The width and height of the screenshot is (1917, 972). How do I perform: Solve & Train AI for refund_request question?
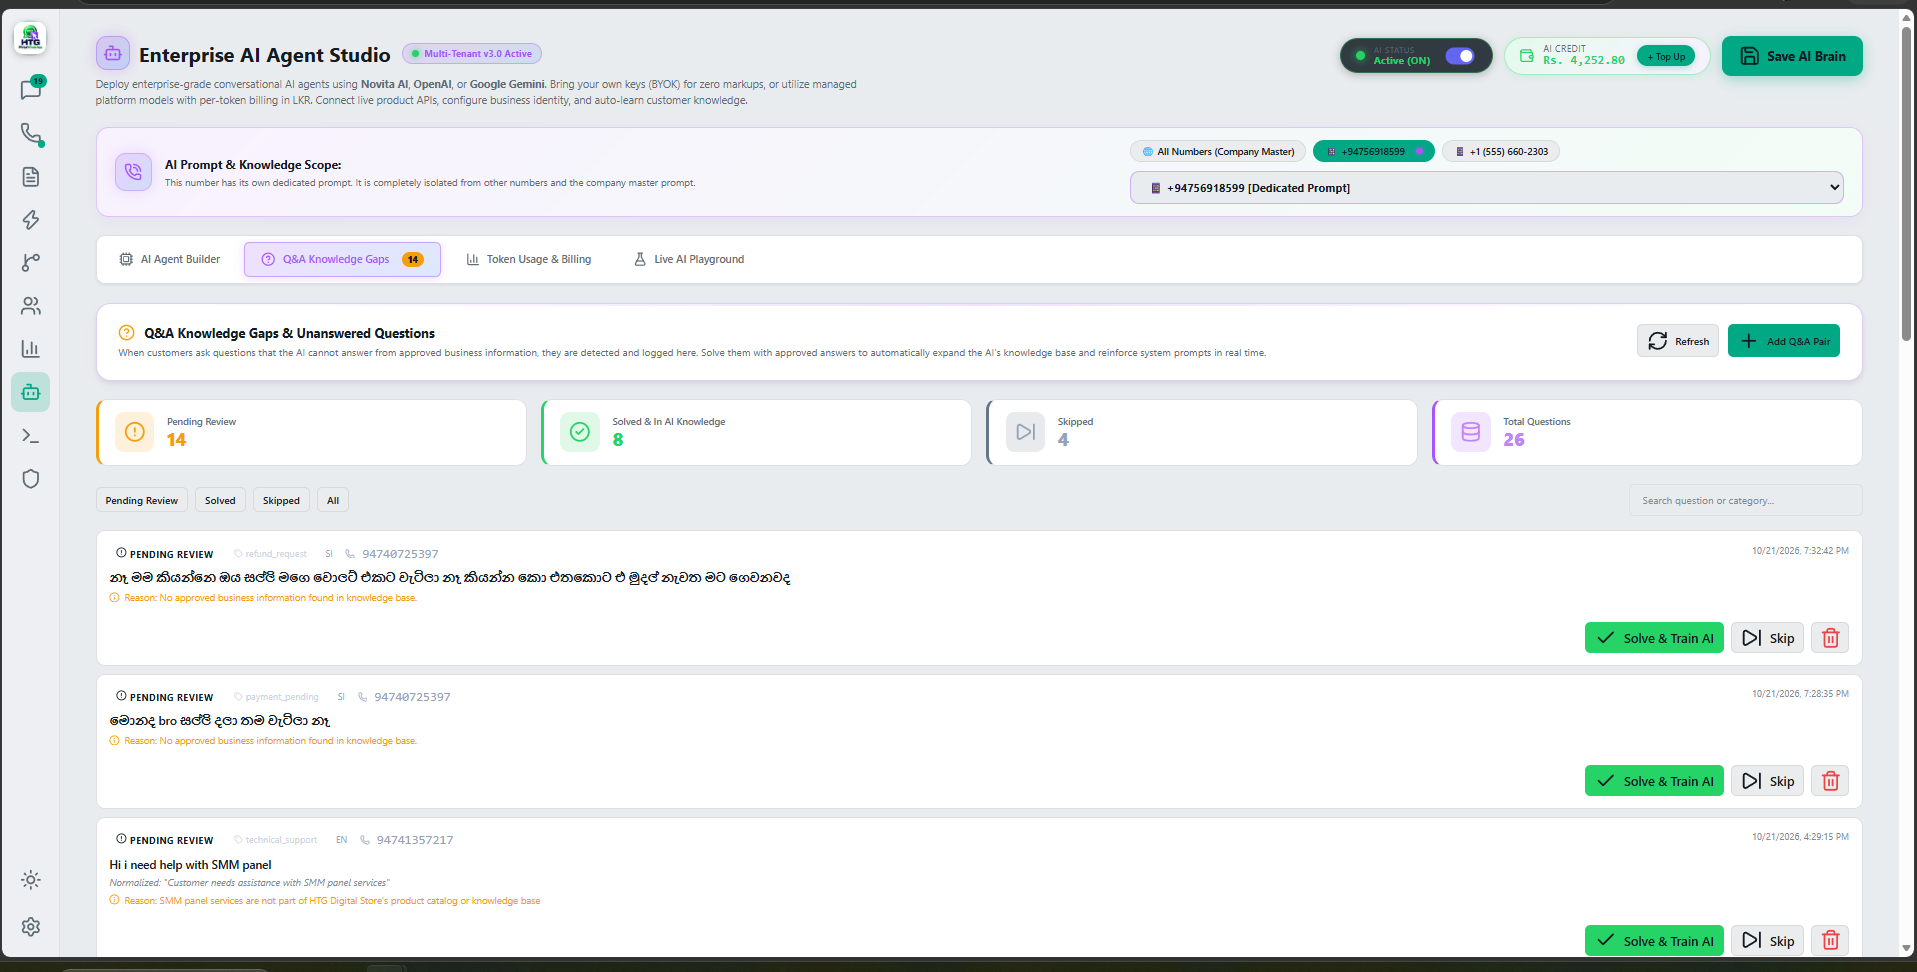click(x=1654, y=638)
